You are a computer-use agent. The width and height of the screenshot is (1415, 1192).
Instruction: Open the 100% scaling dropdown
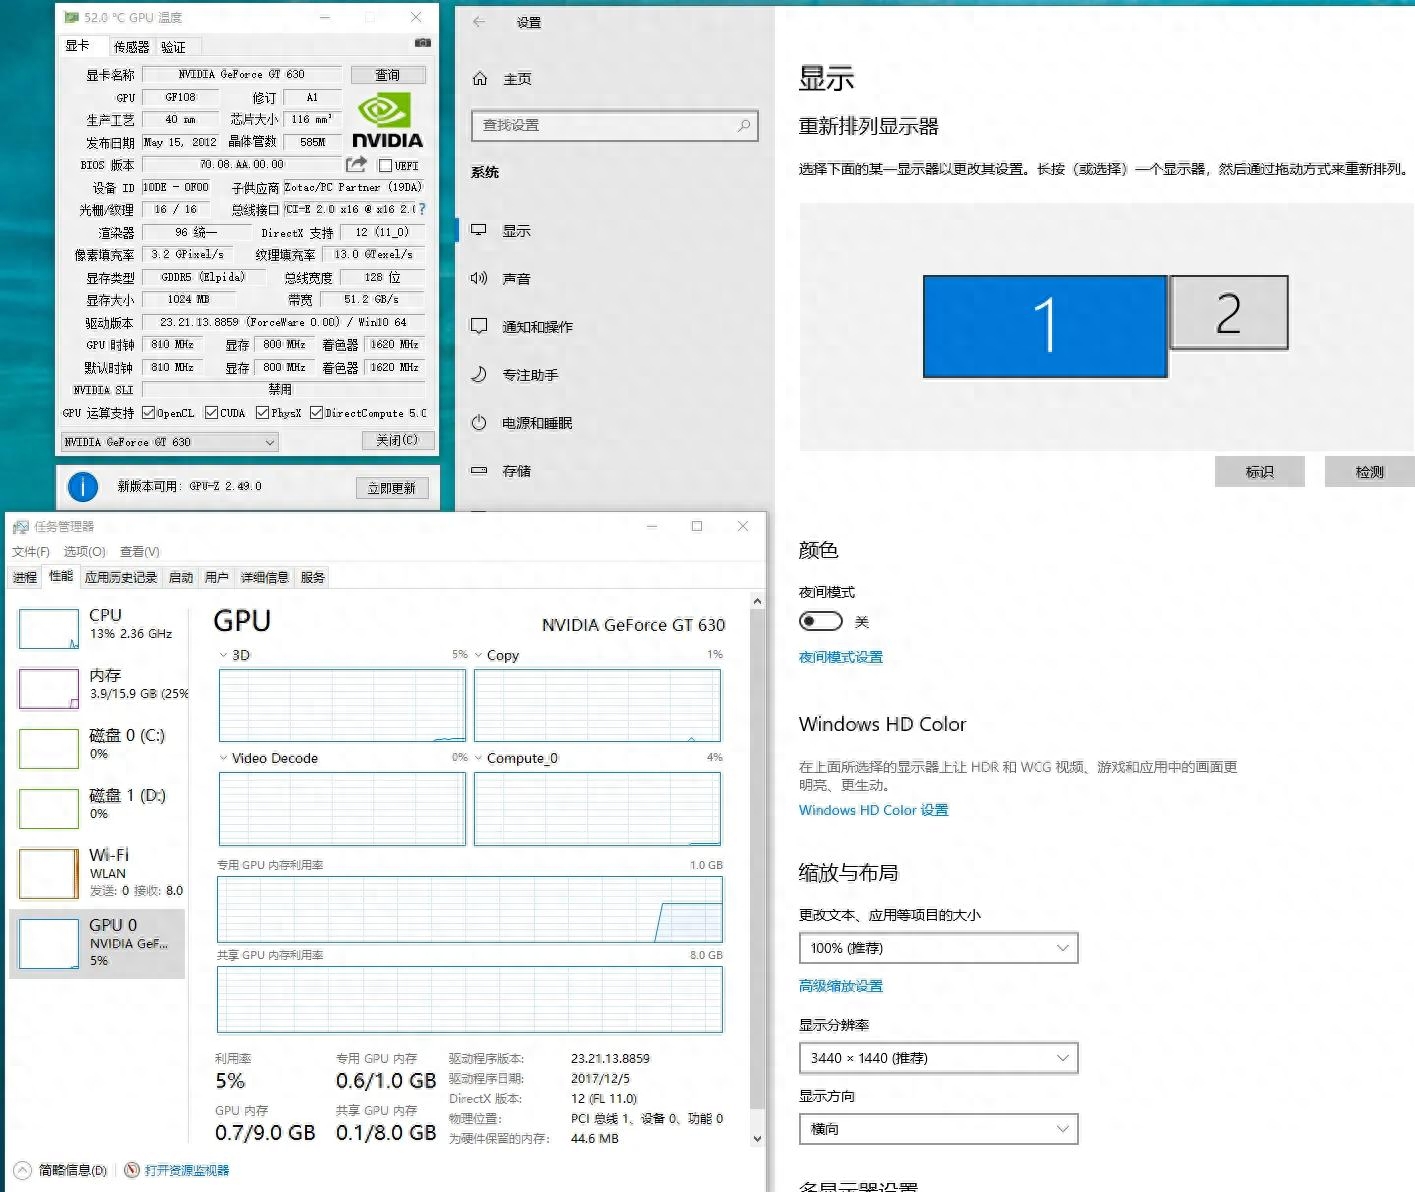click(x=937, y=947)
